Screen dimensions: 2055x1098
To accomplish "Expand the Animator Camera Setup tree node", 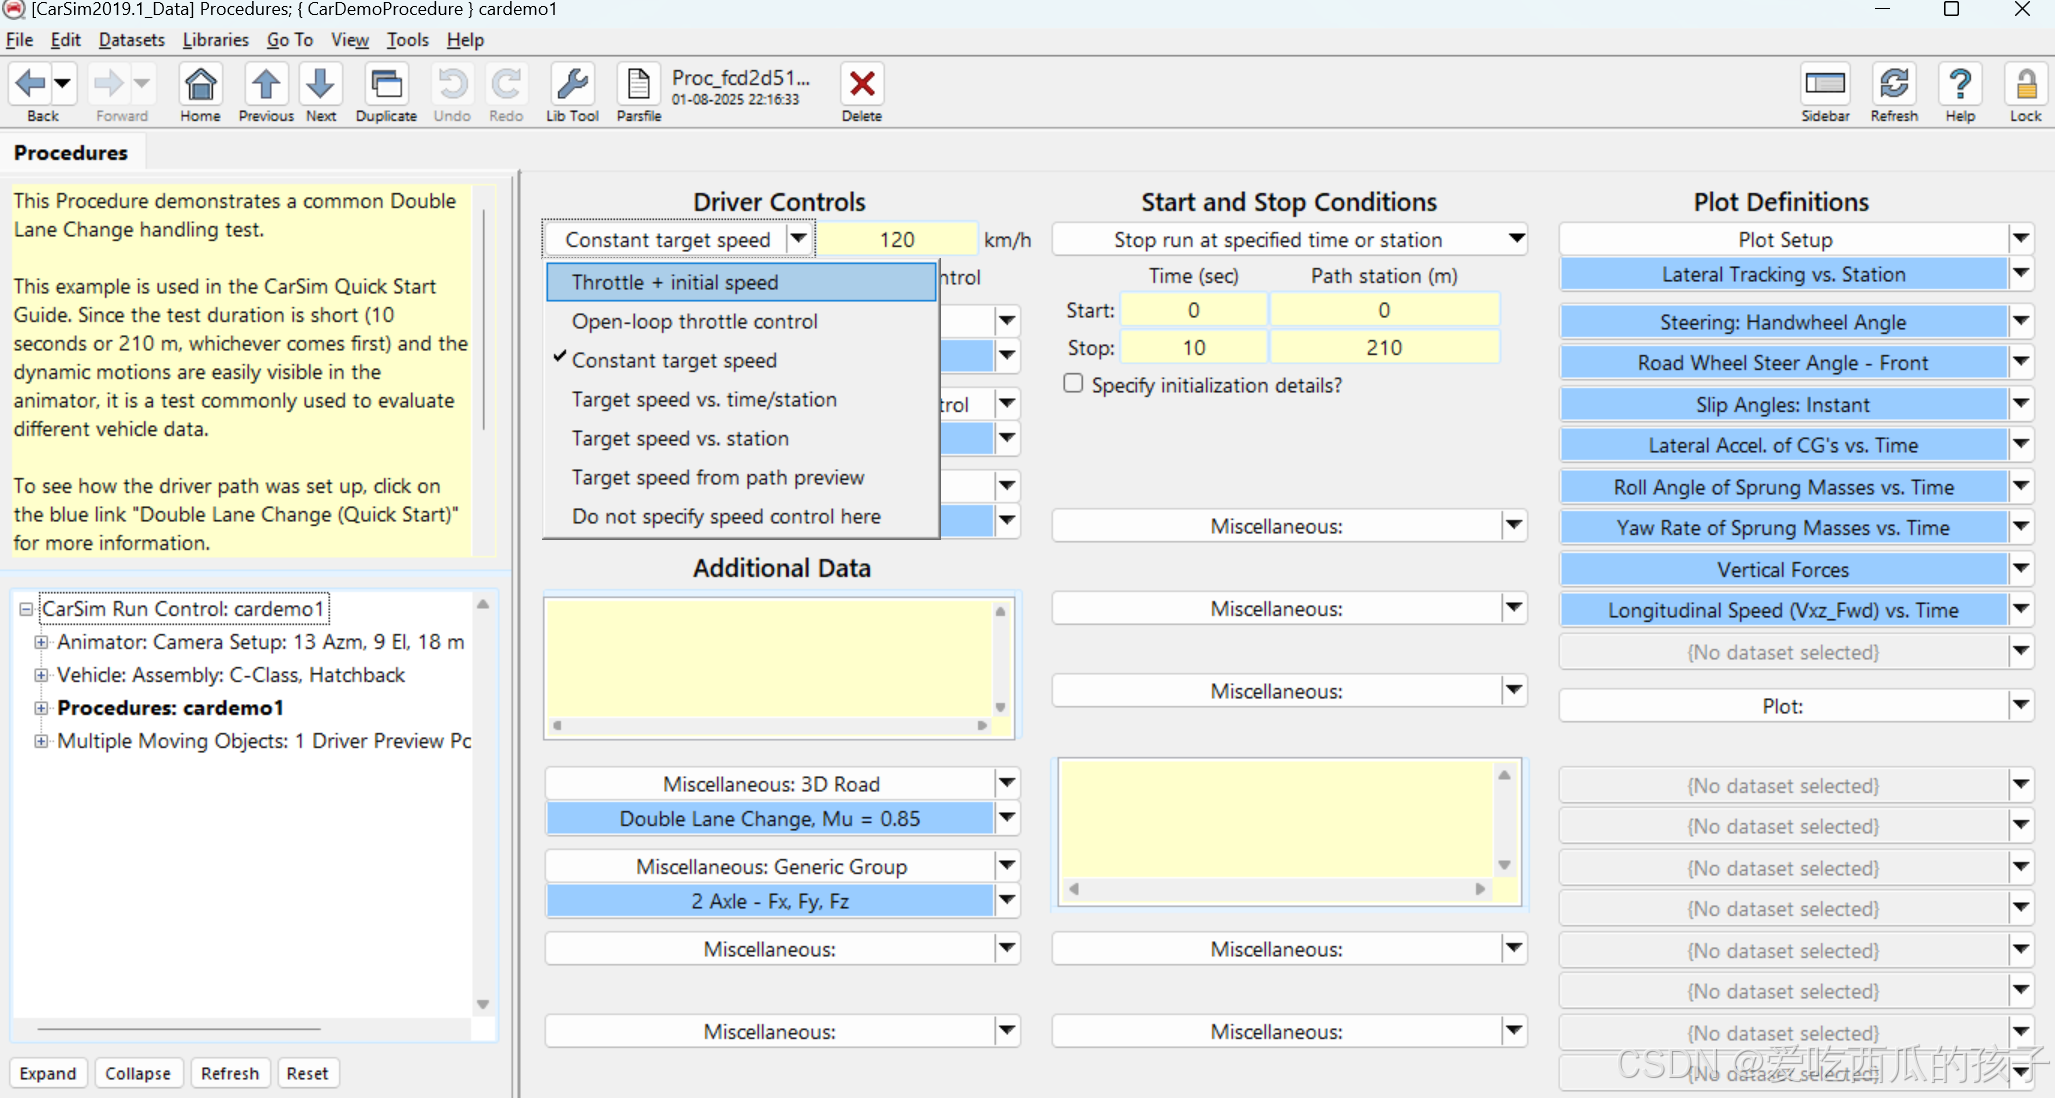I will (41, 642).
